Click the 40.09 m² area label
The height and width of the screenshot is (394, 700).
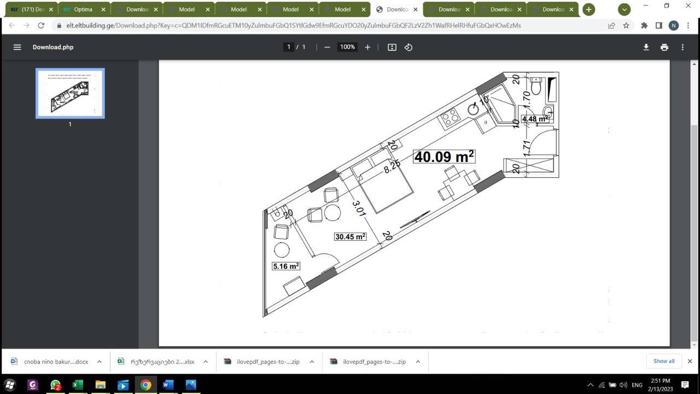click(444, 157)
